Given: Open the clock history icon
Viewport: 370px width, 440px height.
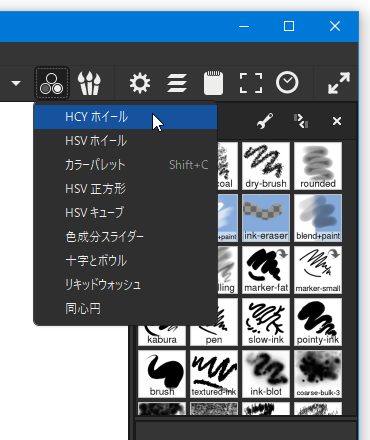Looking at the screenshot, I should pyautogui.click(x=287, y=82).
